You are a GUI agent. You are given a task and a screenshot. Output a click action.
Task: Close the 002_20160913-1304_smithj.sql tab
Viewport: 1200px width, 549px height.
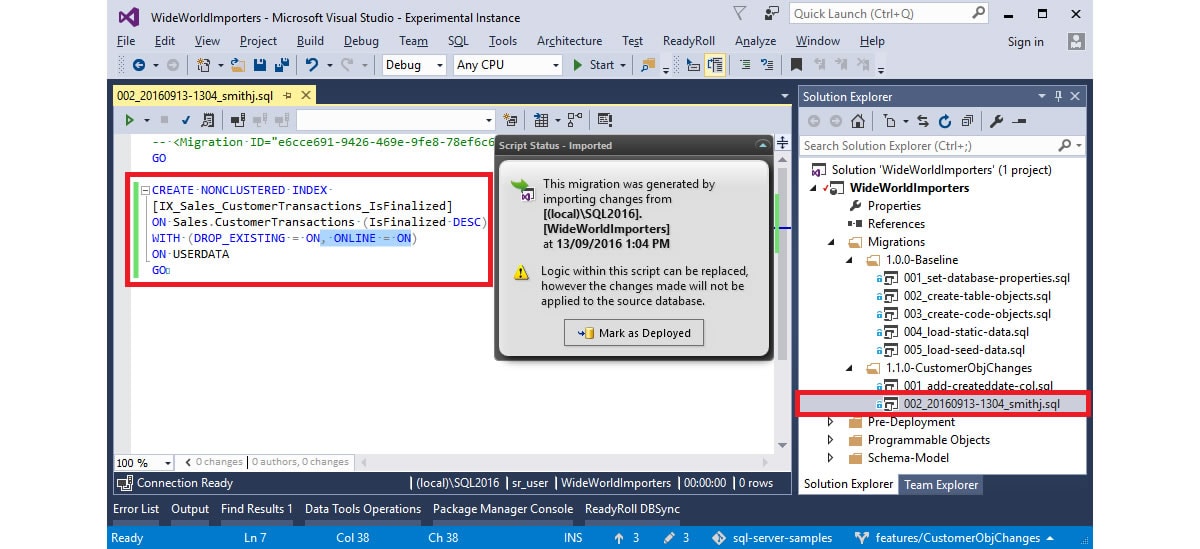(306, 95)
